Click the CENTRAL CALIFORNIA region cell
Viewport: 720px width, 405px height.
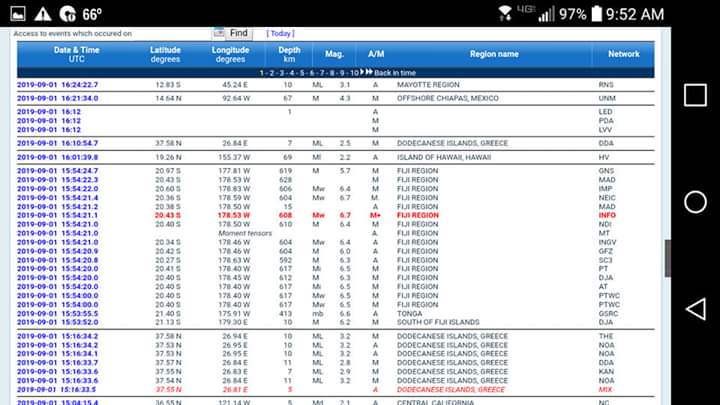pos(435,402)
